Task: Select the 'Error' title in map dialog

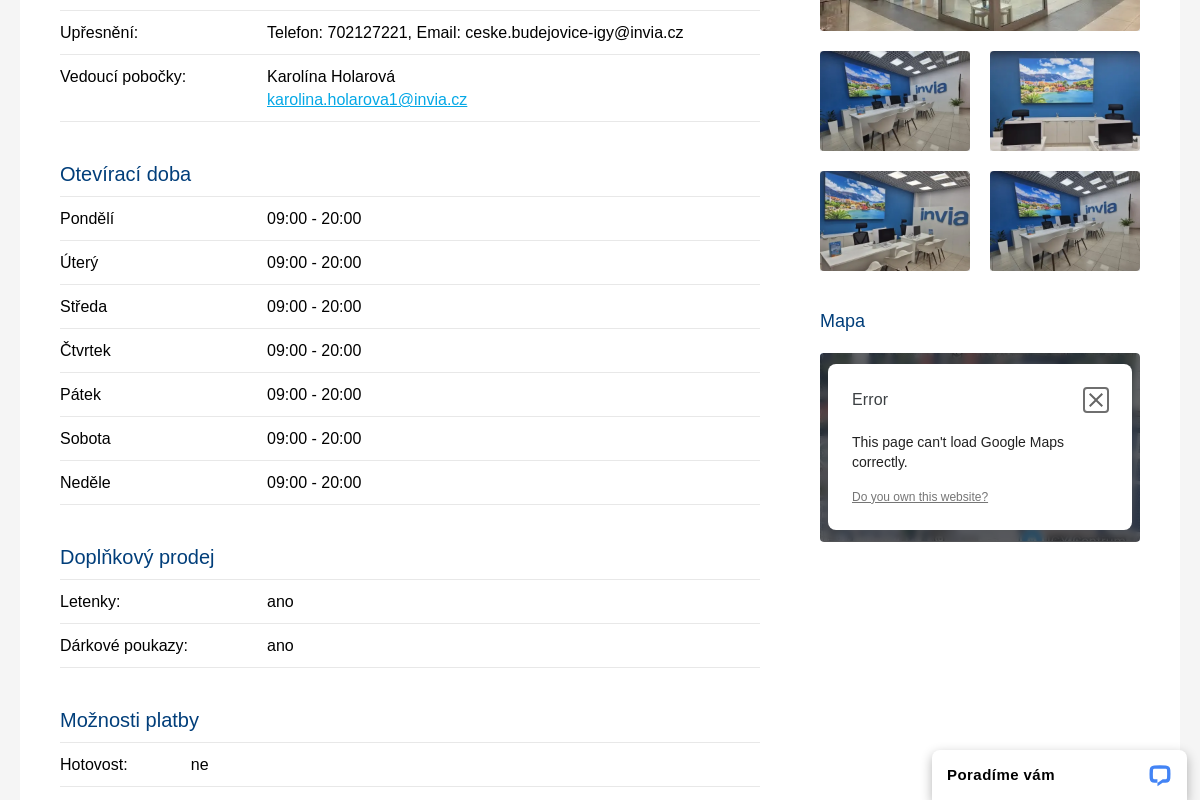Action: point(870,400)
